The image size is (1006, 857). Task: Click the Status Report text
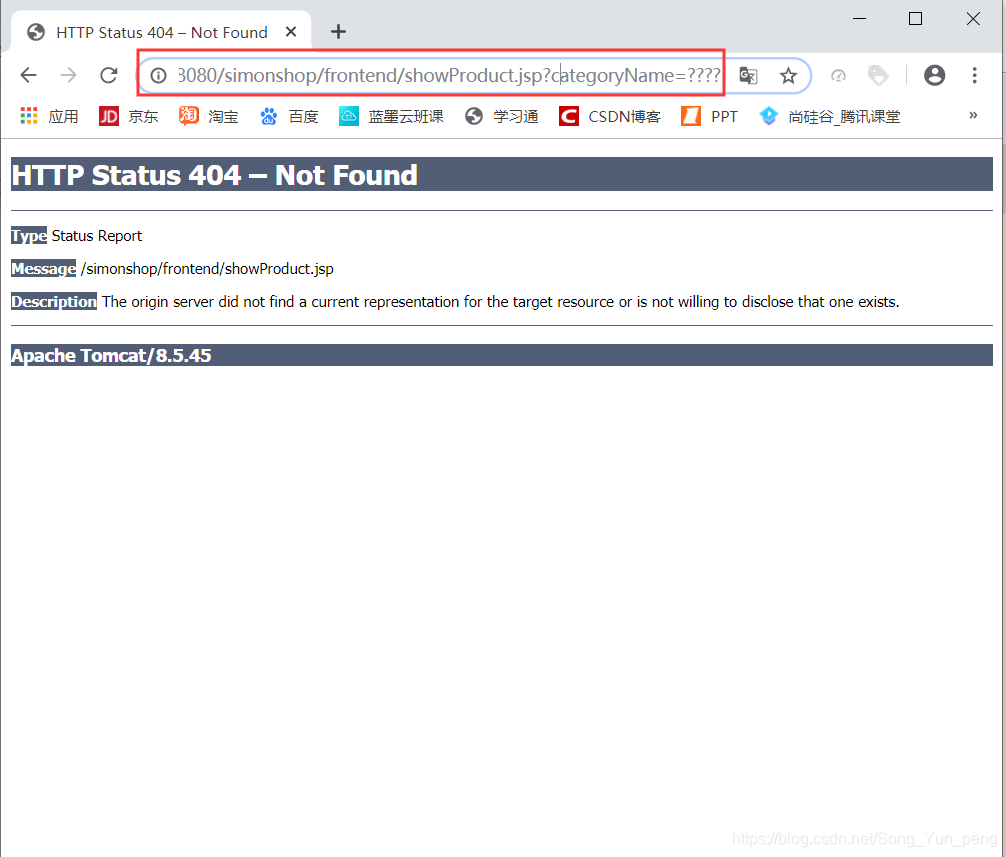(x=97, y=236)
